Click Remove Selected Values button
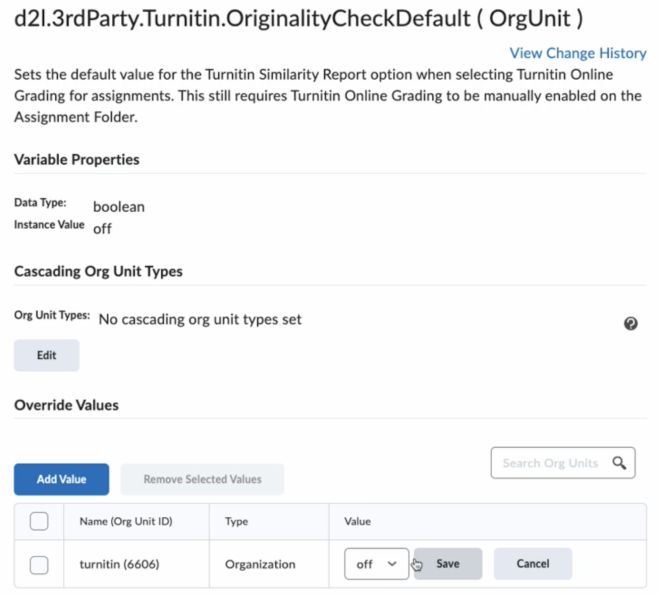 tap(202, 479)
